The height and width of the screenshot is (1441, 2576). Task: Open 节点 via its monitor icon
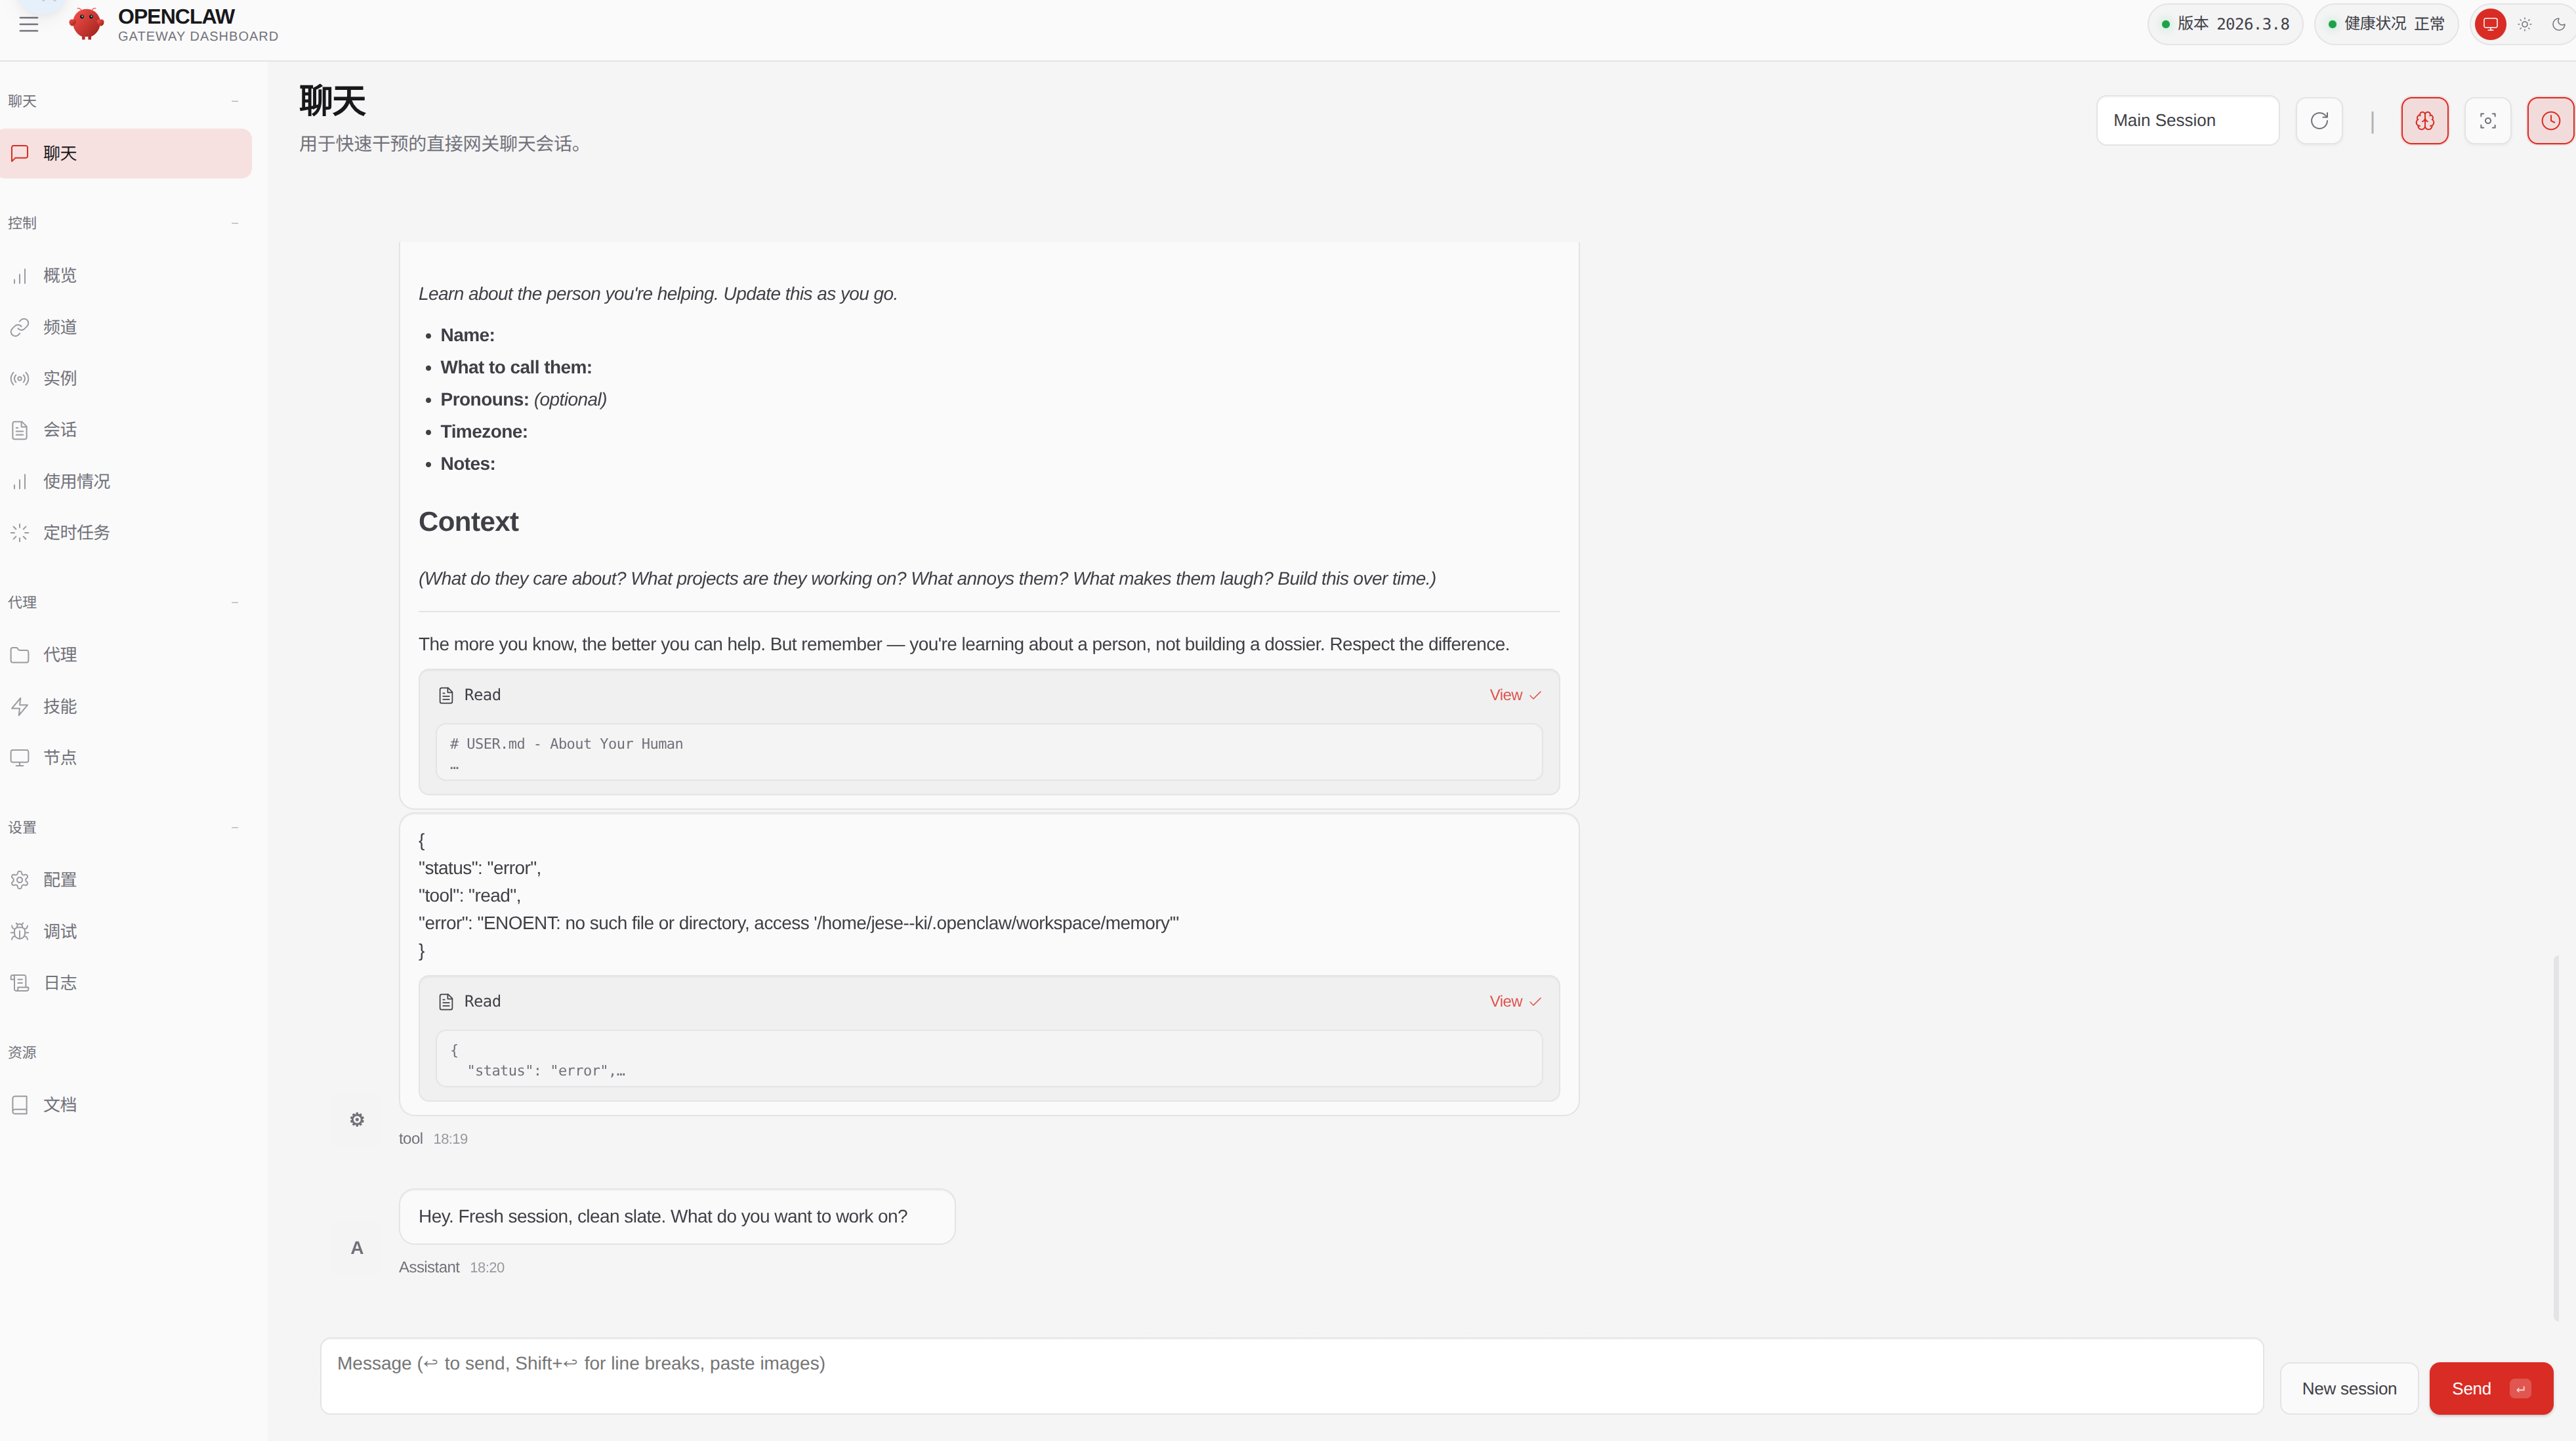click(20, 757)
